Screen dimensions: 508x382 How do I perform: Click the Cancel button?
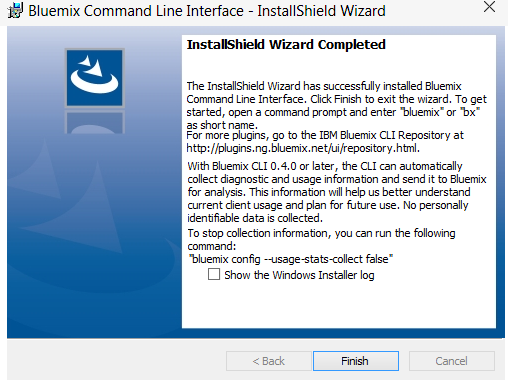tap(452, 361)
